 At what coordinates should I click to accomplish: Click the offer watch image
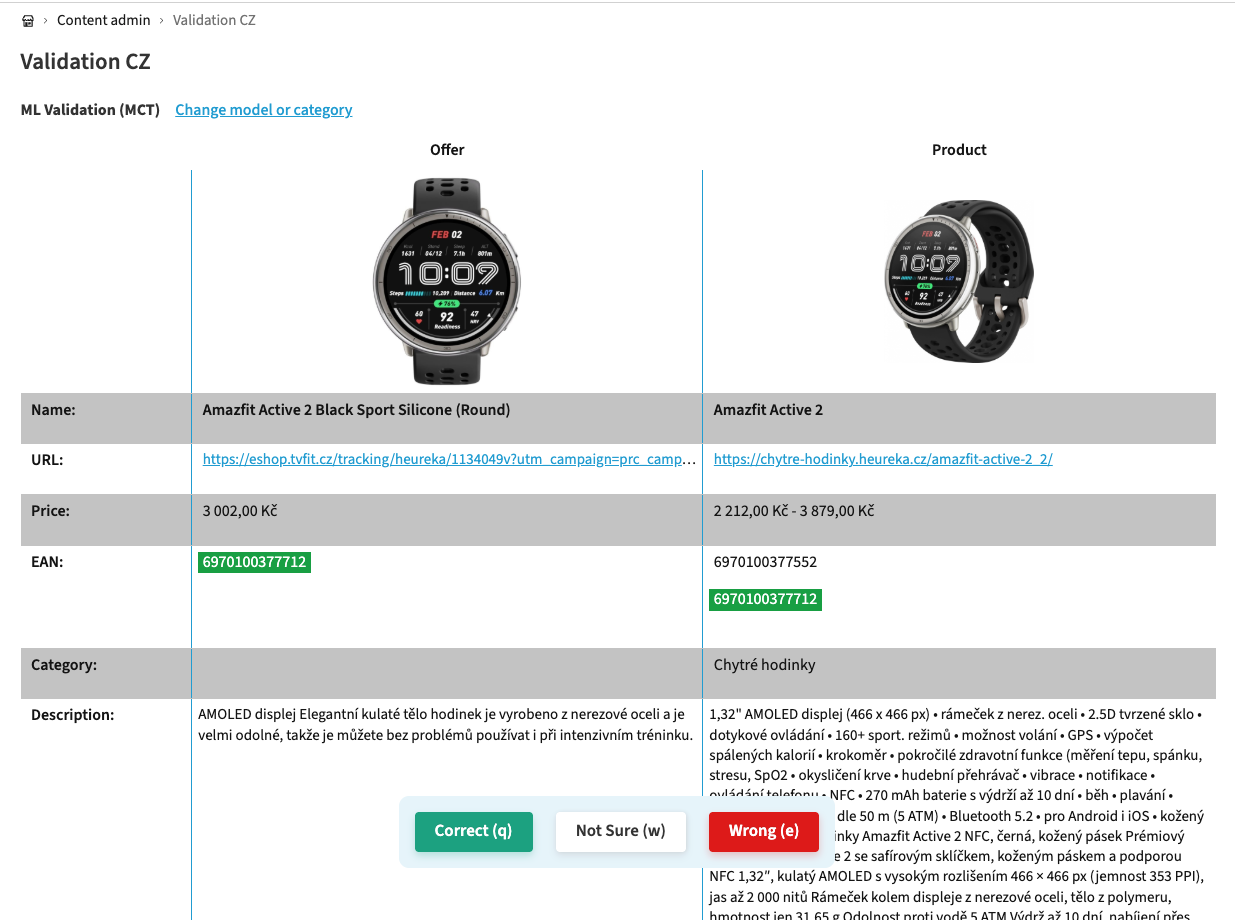(x=446, y=281)
